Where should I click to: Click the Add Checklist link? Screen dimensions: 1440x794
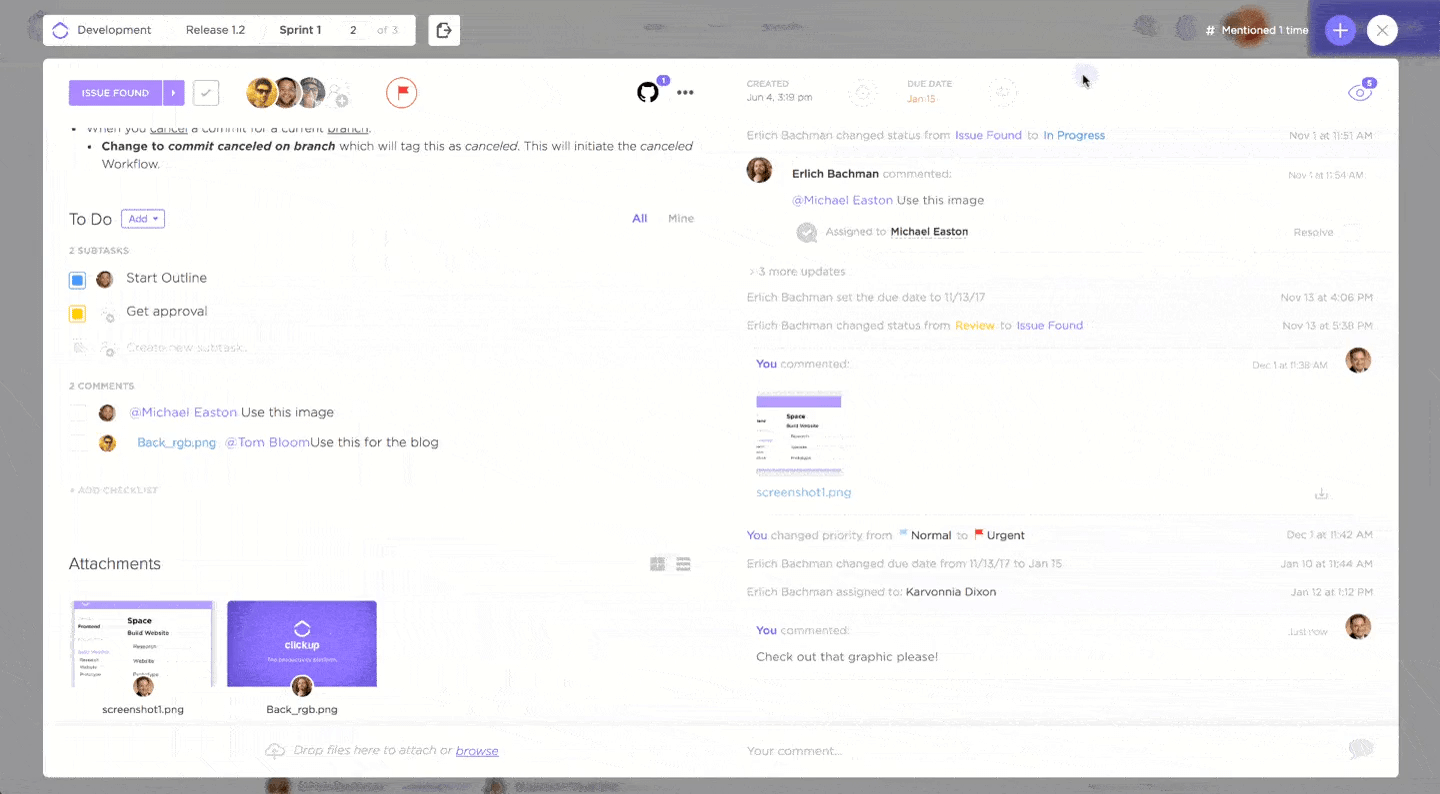114,490
